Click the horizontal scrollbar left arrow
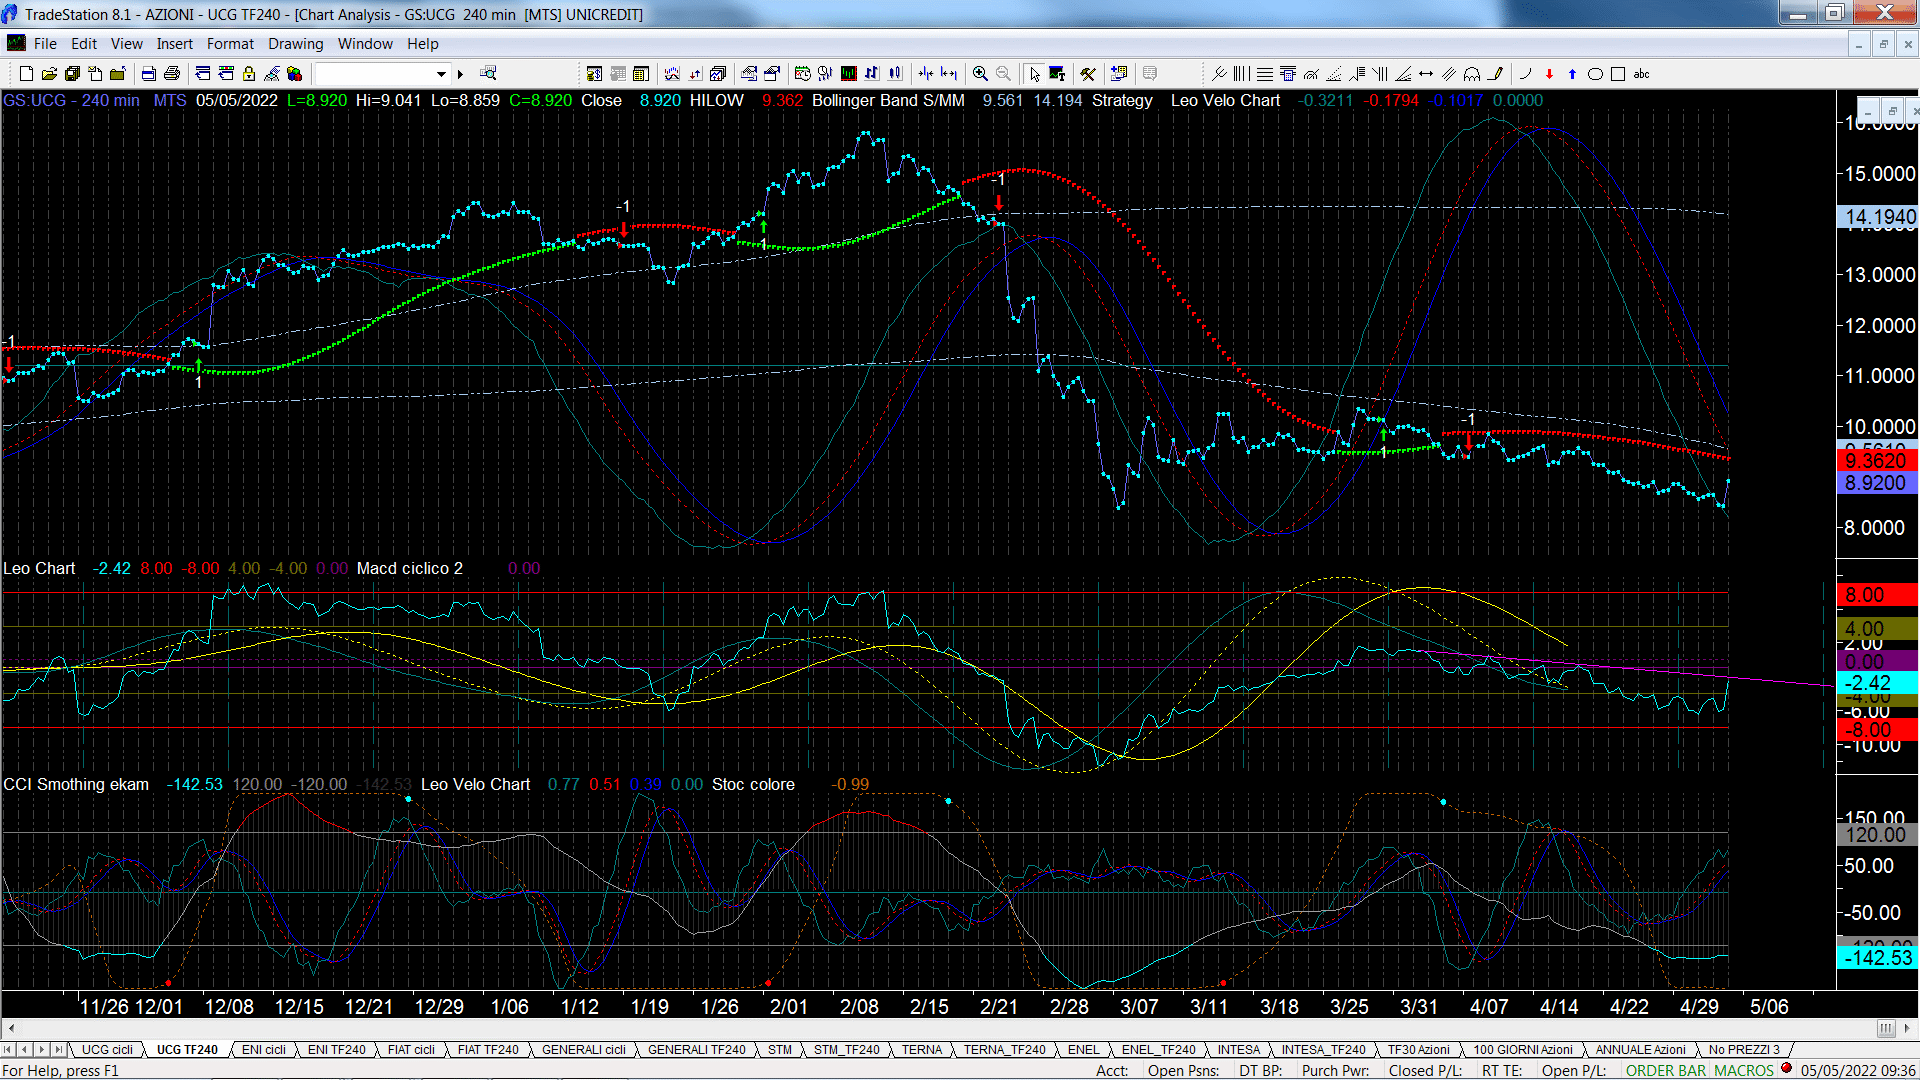 [11, 1029]
